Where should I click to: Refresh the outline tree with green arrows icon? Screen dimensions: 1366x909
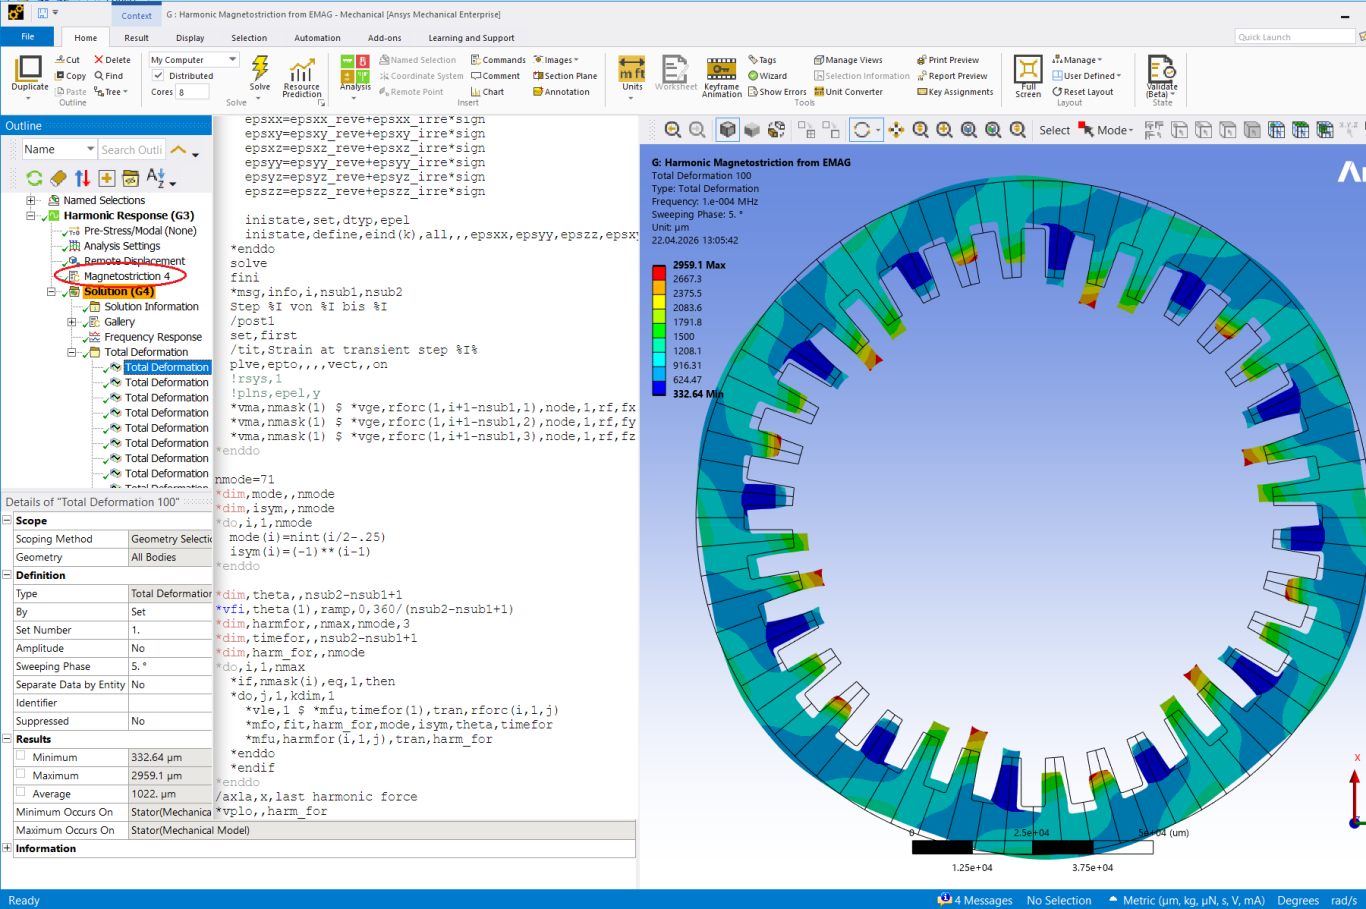(34, 178)
